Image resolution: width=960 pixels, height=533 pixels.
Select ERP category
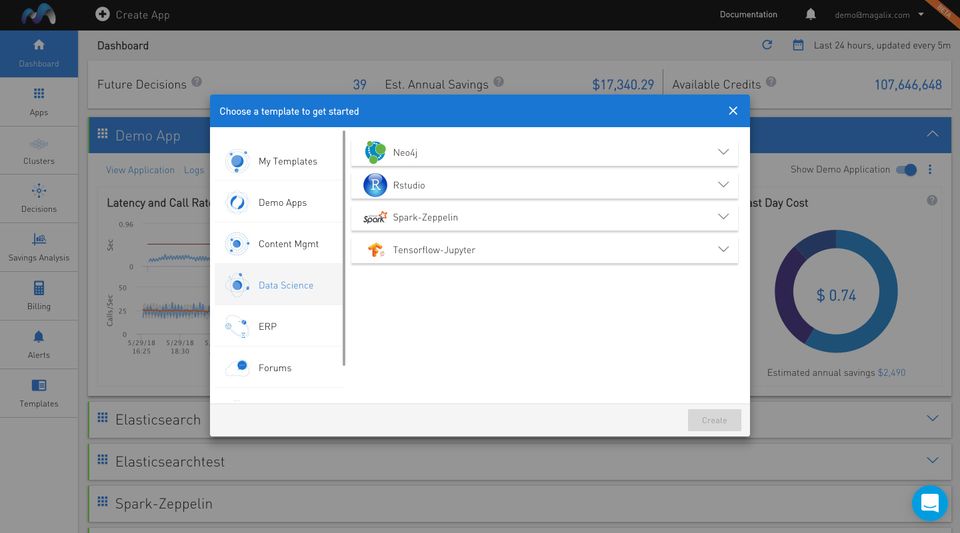(x=279, y=326)
